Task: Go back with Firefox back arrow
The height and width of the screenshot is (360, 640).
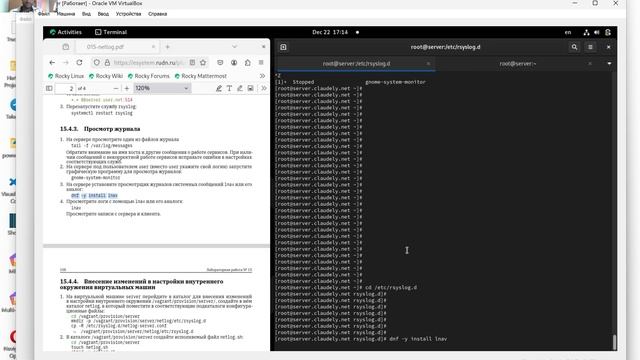Action: pyautogui.click(x=52, y=62)
